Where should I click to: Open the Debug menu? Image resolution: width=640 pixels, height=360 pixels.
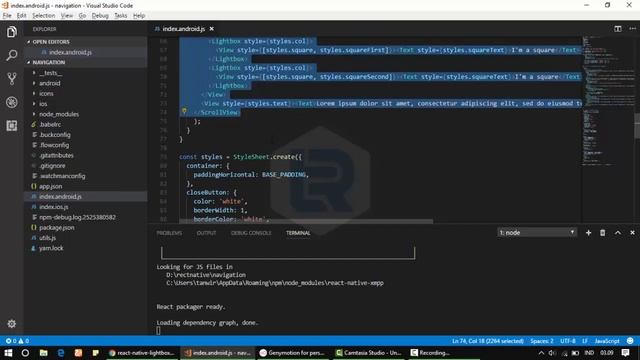[100, 16]
